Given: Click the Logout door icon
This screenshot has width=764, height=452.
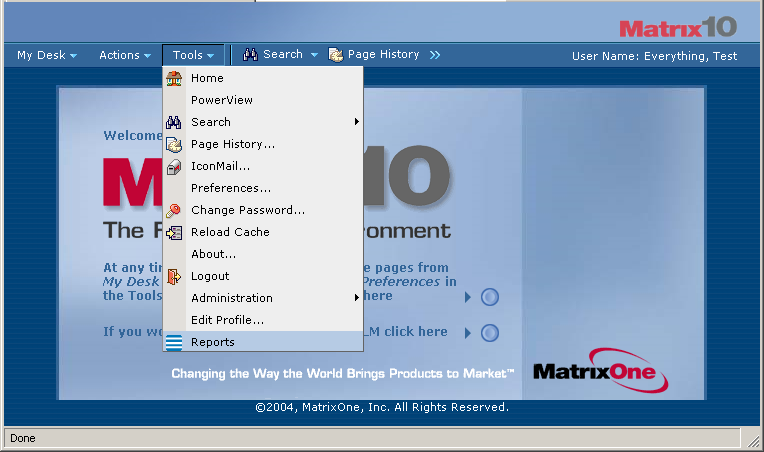Looking at the screenshot, I should click(x=174, y=276).
